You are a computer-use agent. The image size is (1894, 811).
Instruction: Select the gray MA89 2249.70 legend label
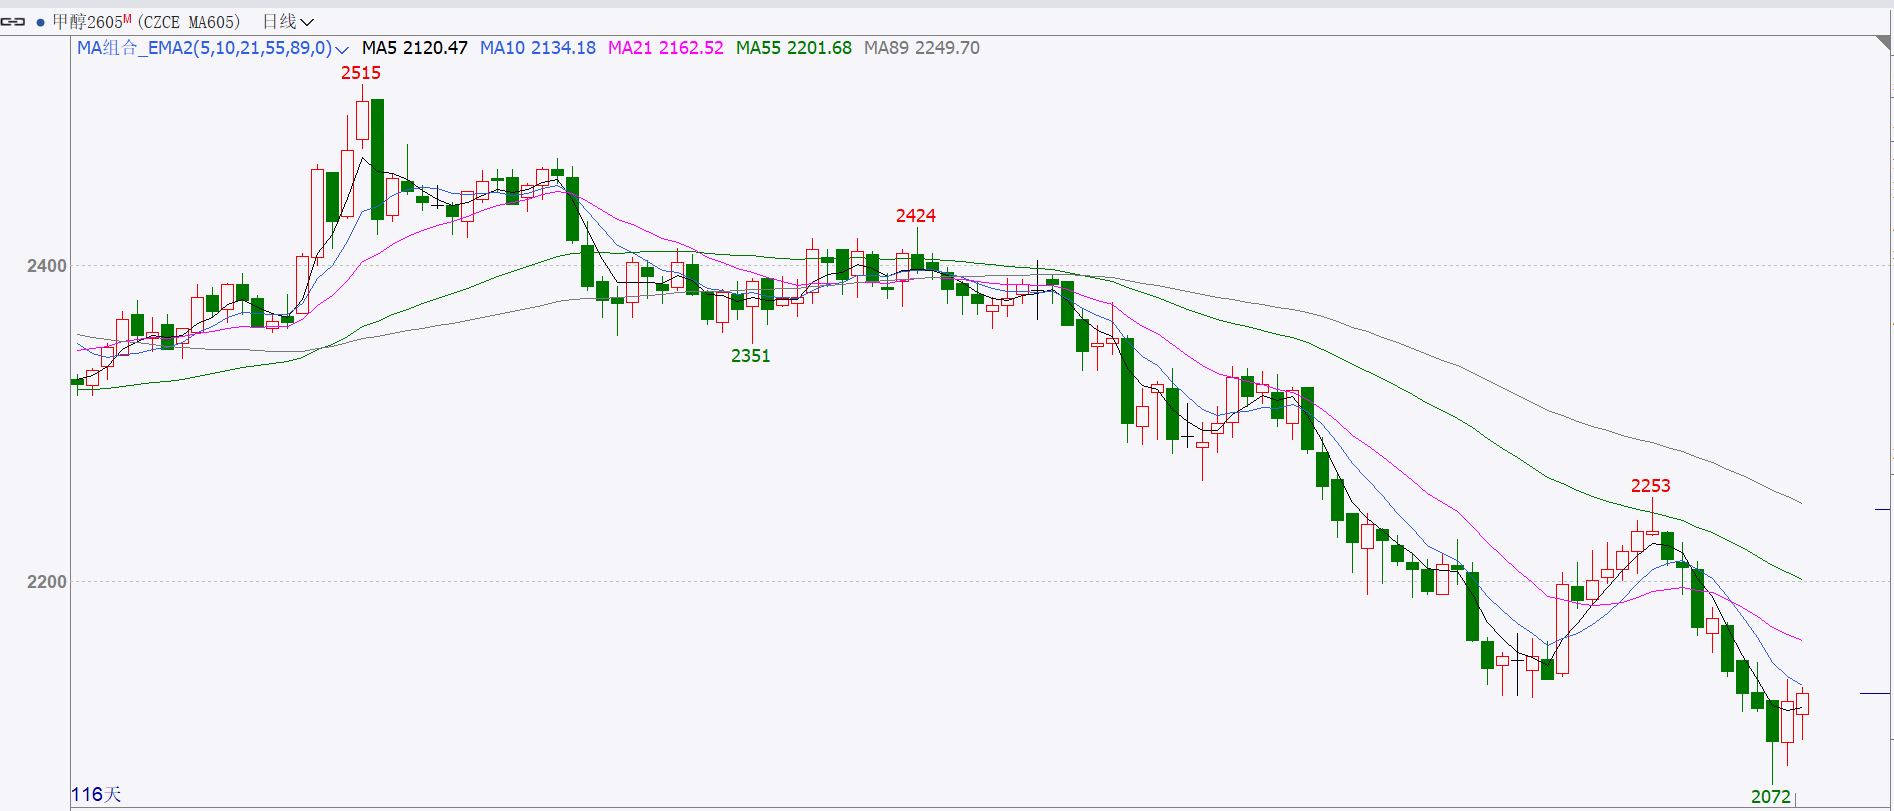click(x=921, y=48)
